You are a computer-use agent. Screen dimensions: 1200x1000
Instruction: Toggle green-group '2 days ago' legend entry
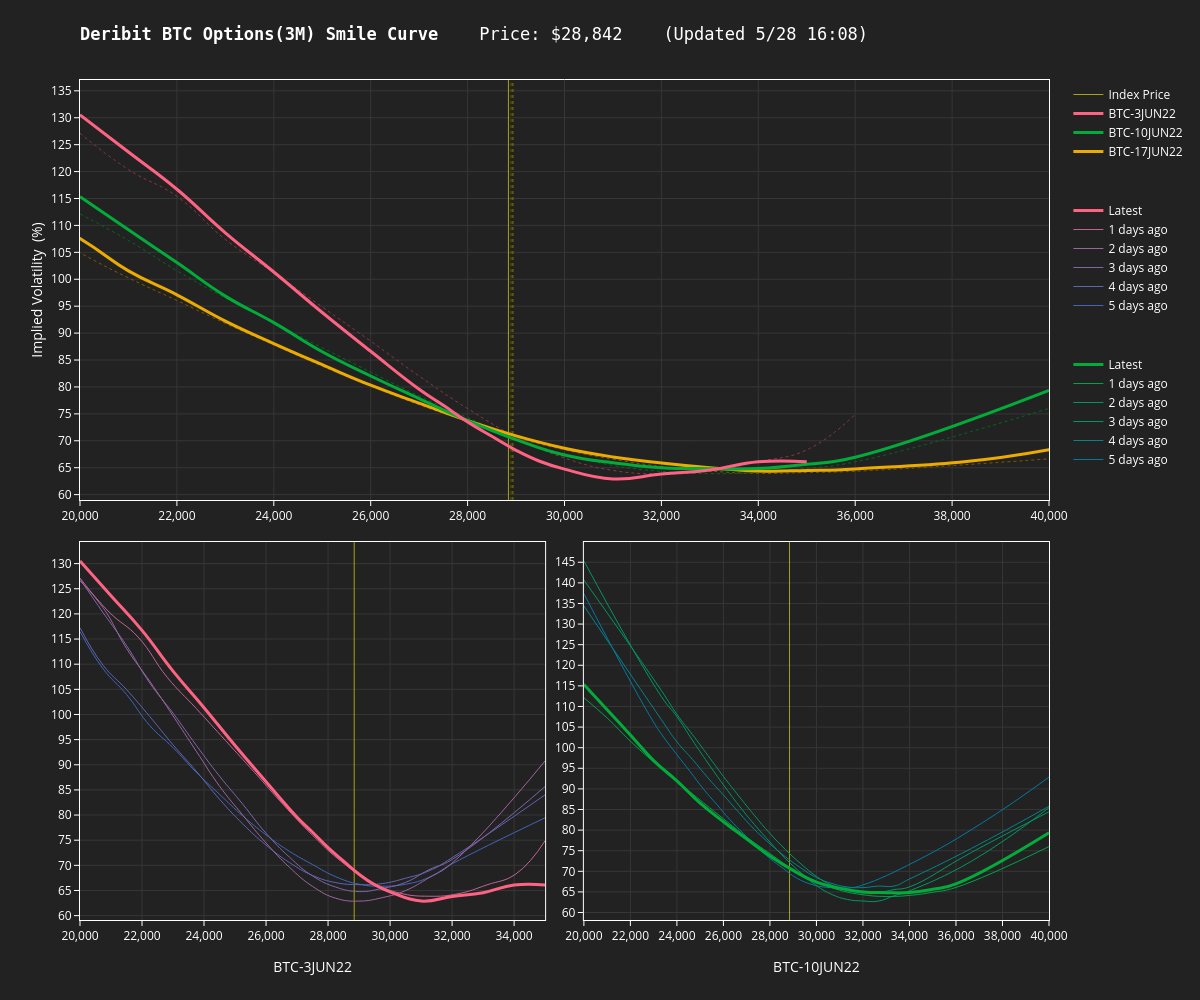tap(1120, 403)
